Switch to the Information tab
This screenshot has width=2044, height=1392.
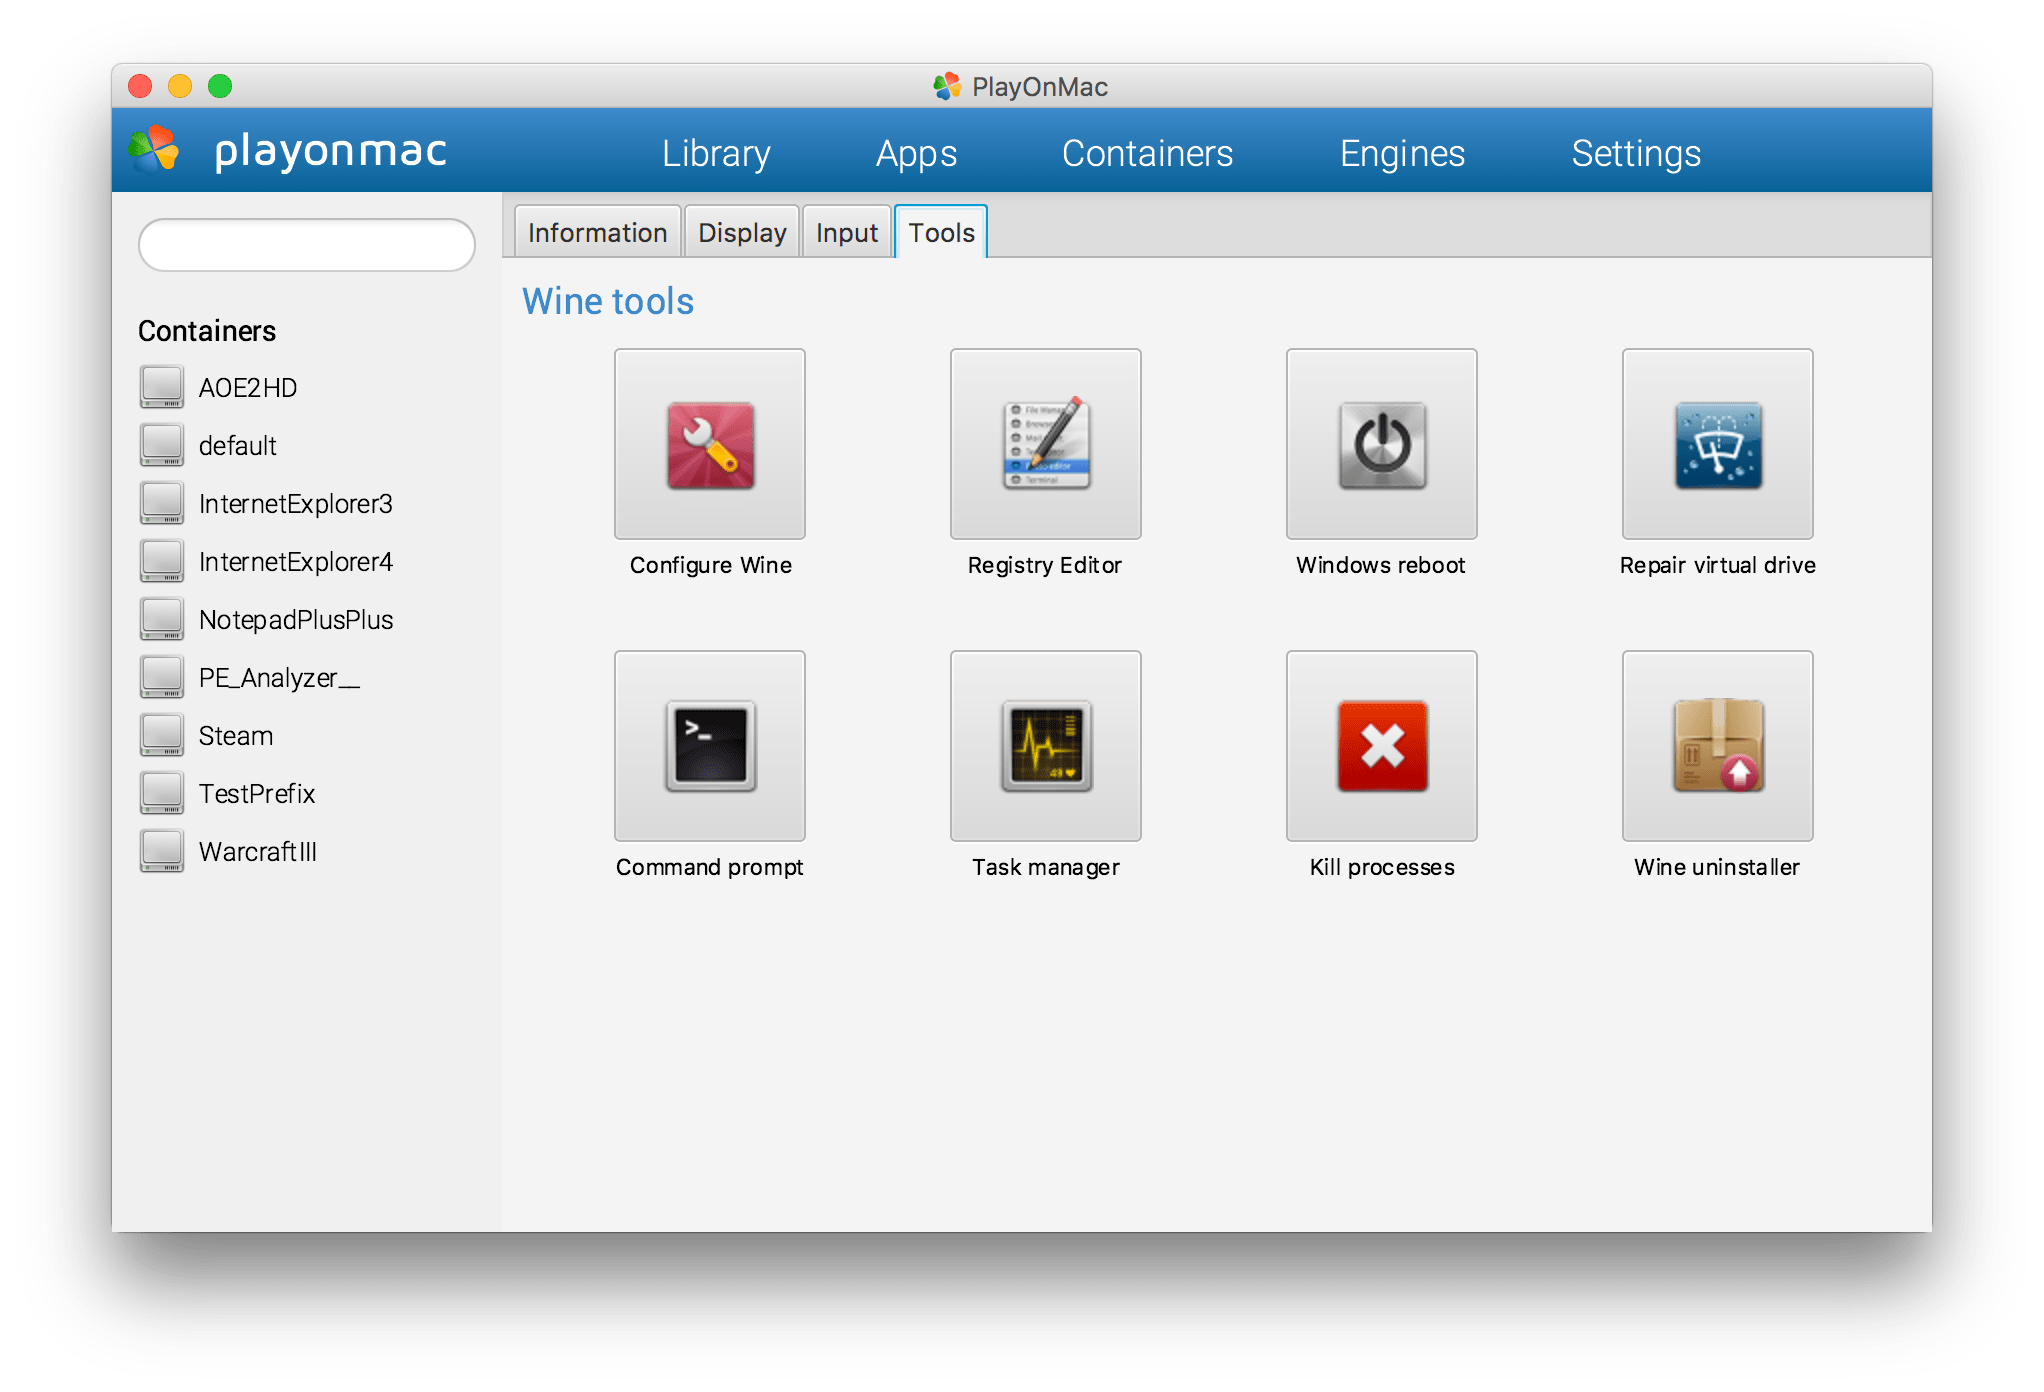coord(597,233)
